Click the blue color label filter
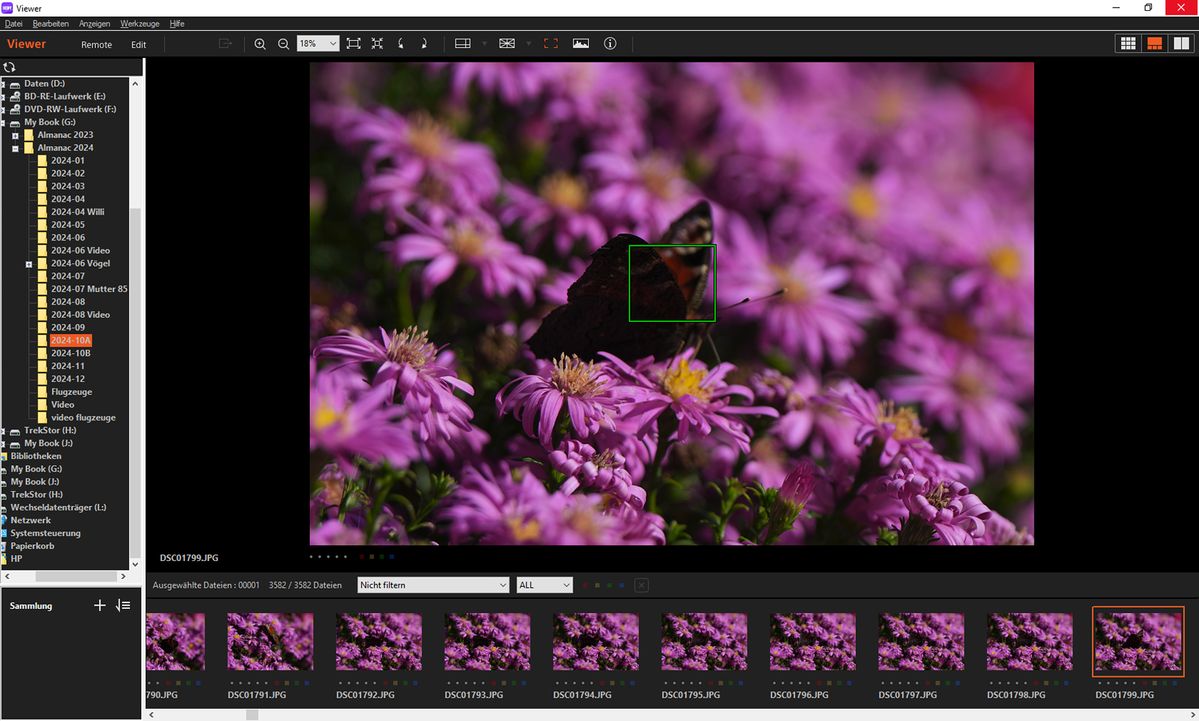Viewport: 1199px width, 721px height. (621, 585)
